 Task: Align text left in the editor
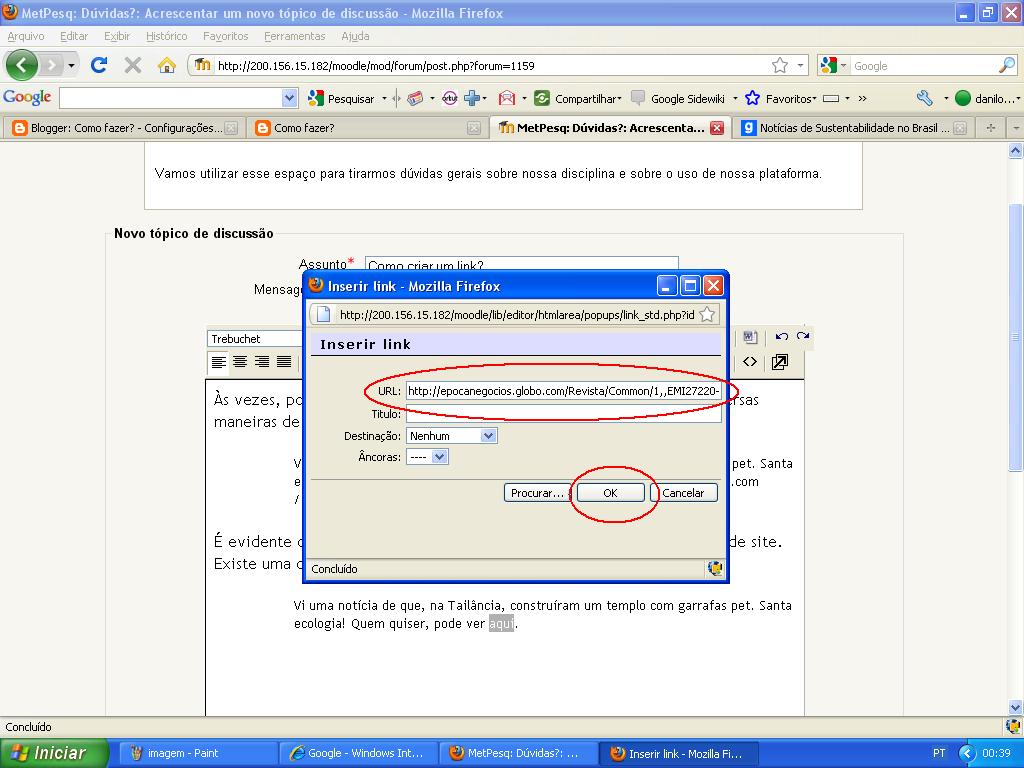pyautogui.click(x=219, y=362)
